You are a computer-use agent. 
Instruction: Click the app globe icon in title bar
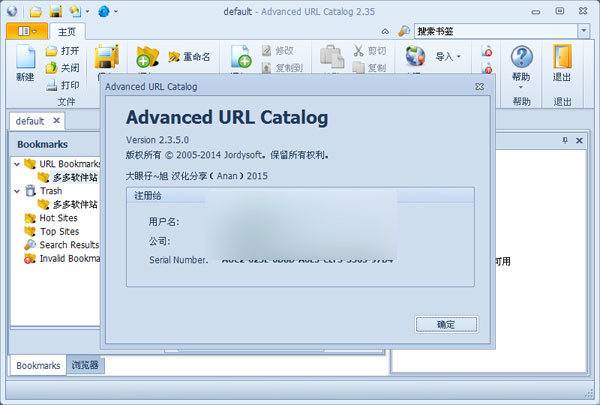12,11
